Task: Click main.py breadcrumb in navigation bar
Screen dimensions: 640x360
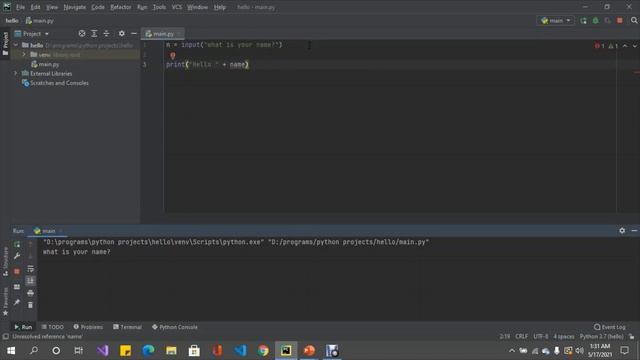Action: pyautogui.click(x=40, y=20)
